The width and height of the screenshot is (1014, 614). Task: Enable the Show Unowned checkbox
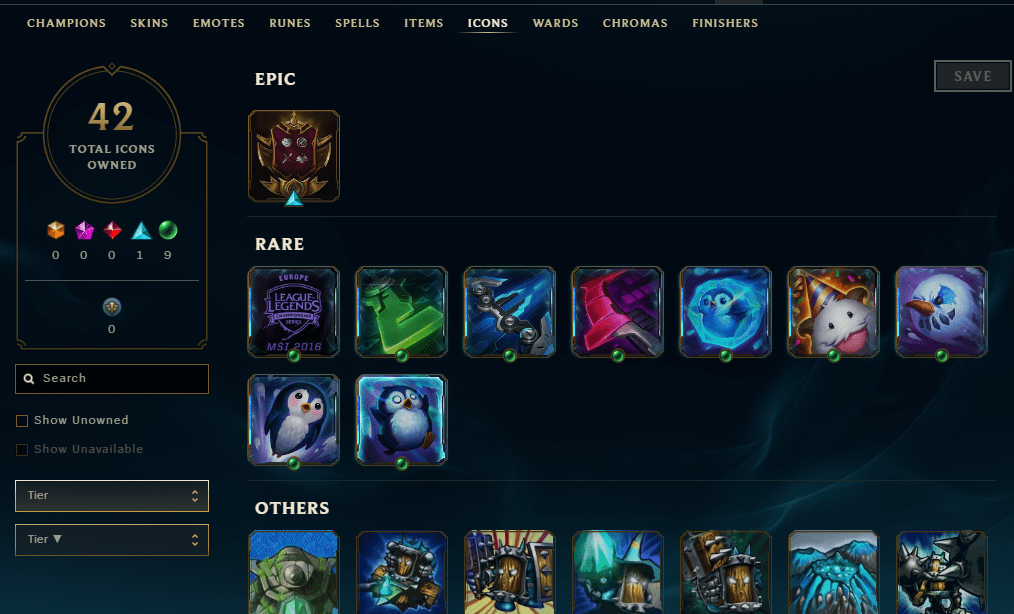(22, 421)
